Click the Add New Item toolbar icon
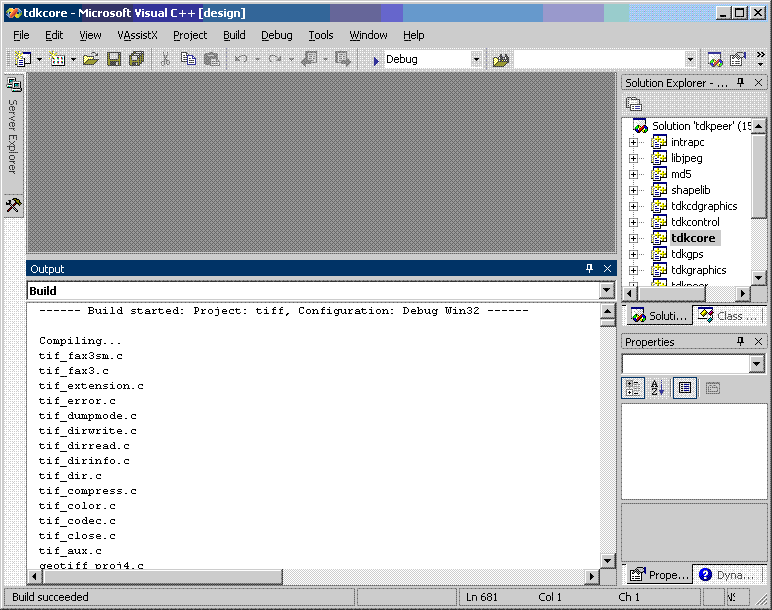This screenshot has width=772, height=610. (x=57, y=60)
